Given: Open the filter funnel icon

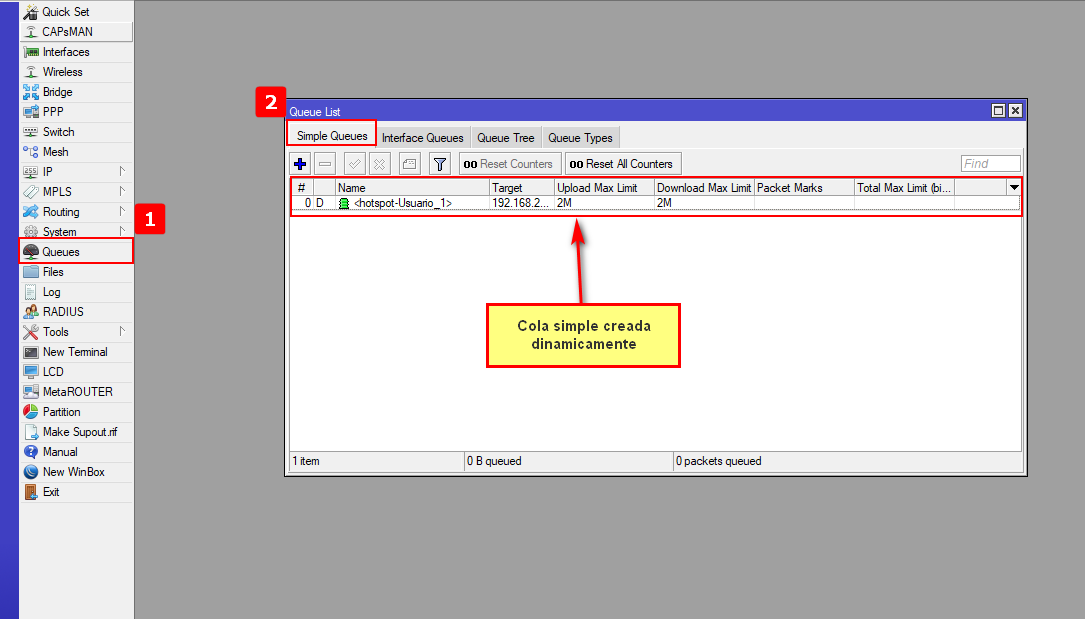Looking at the screenshot, I should tap(439, 164).
